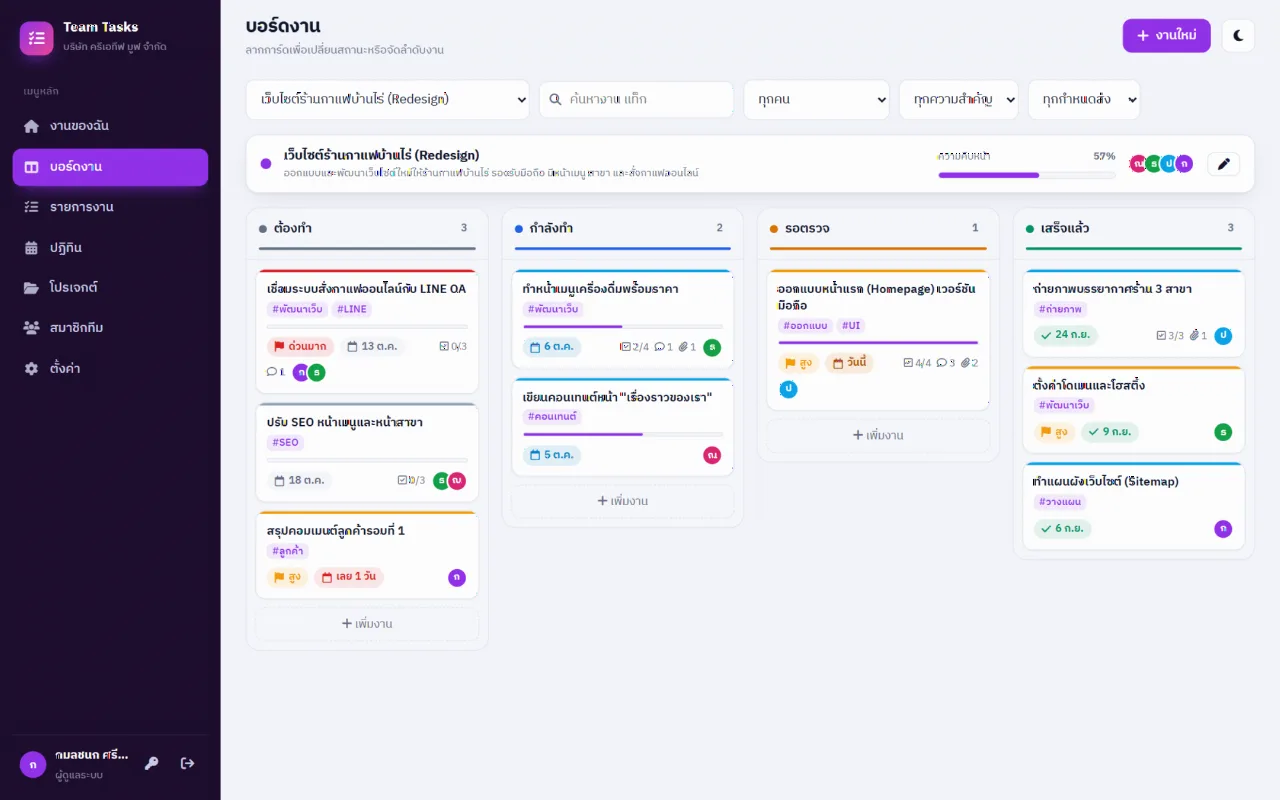
Task: Click the 13 ต.ค. due date badge
Action: coord(372,347)
